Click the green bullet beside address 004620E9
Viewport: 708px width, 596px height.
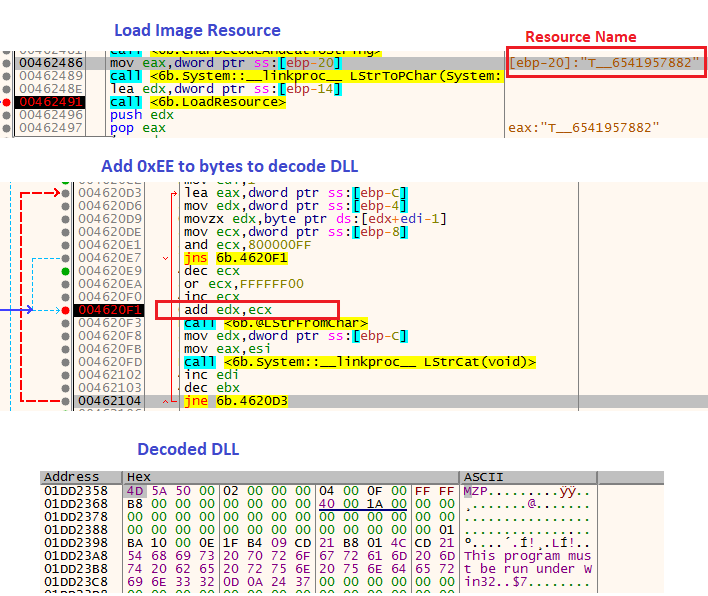[65, 271]
